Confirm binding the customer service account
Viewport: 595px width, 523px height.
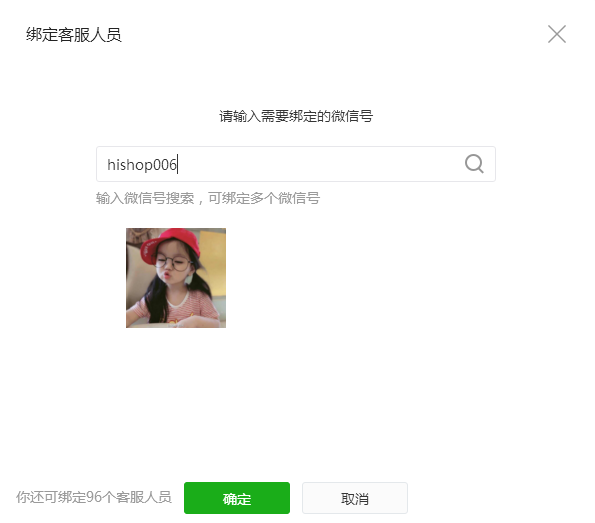coord(237,498)
